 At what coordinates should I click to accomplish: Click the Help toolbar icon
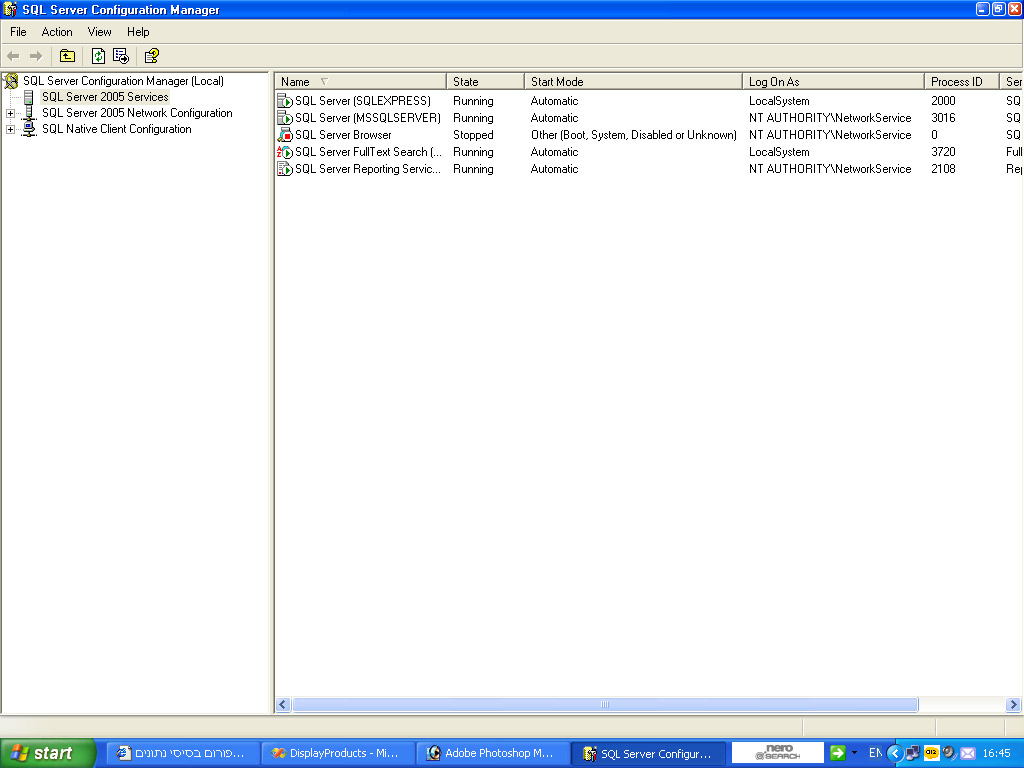151,56
